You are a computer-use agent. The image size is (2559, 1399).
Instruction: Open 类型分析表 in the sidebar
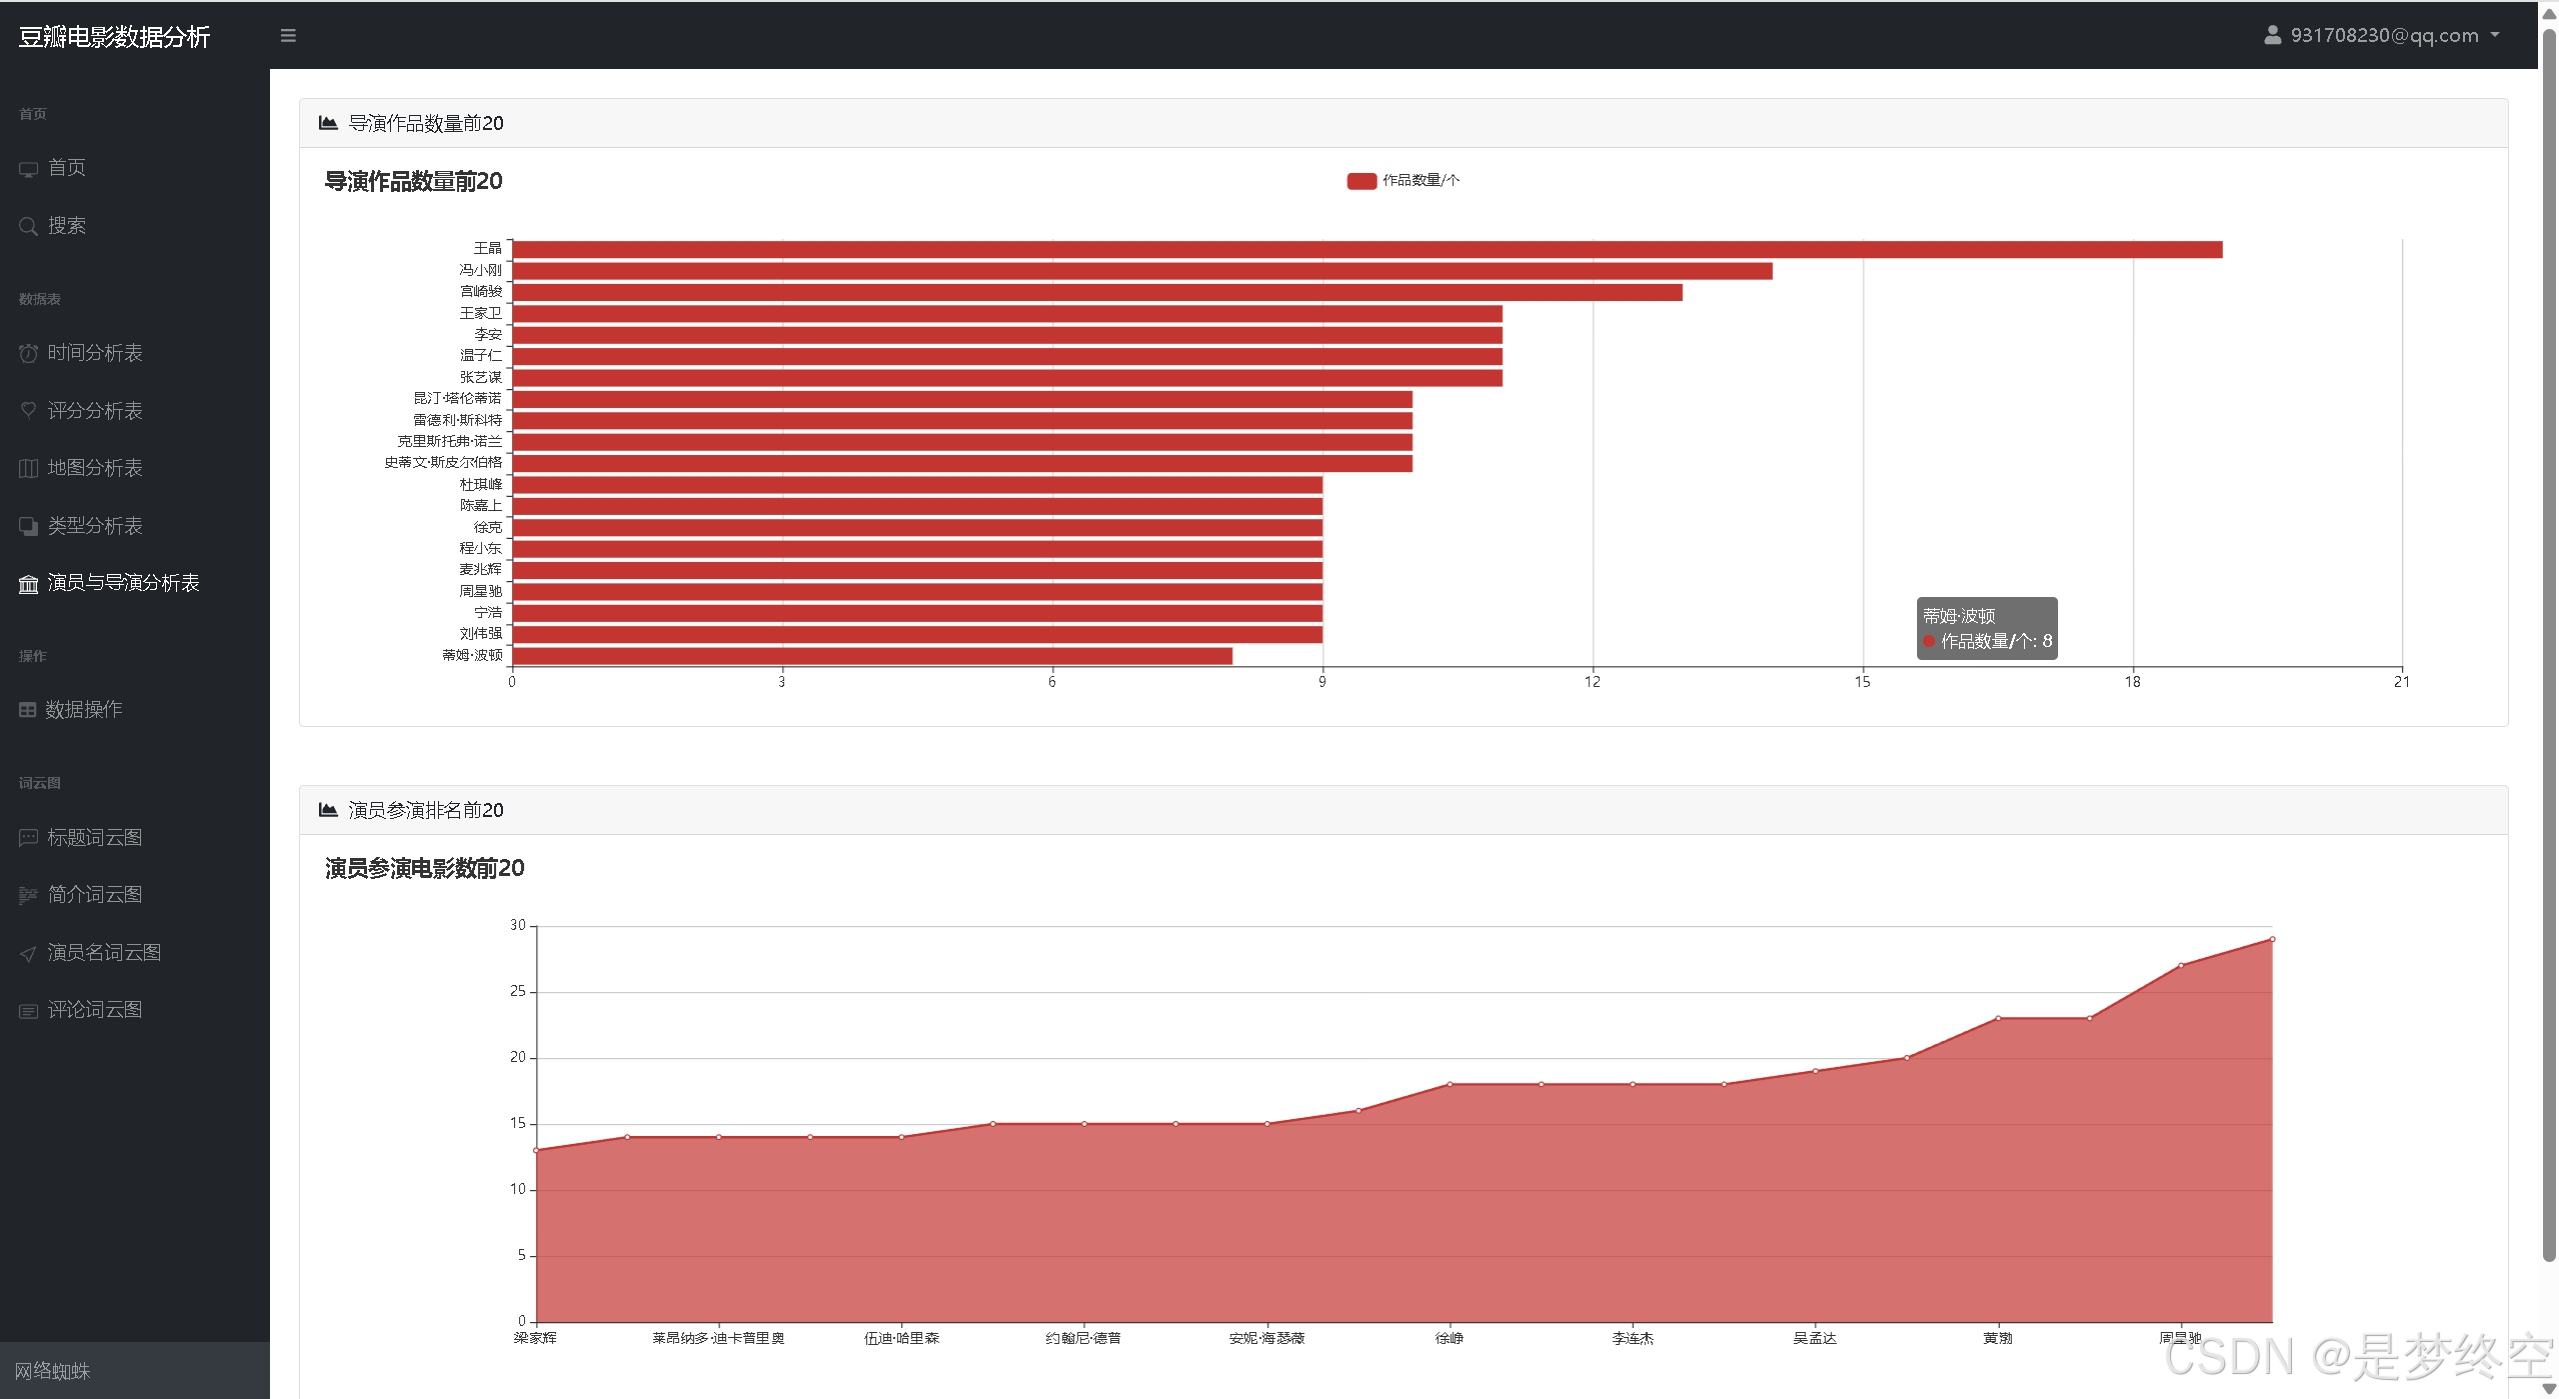95,526
